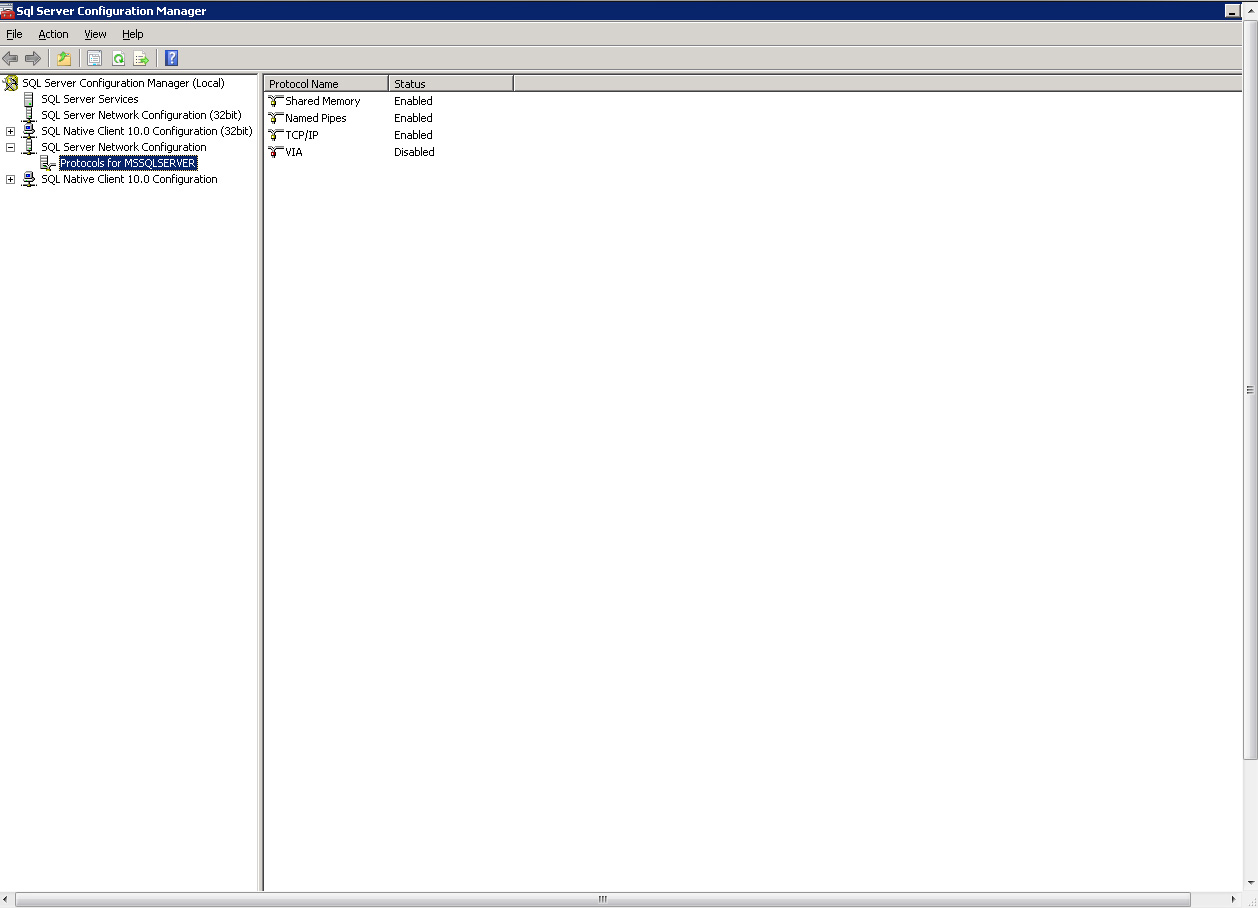This screenshot has height=908, width=1258.
Task: Click the VIA protocol icon
Action: (x=276, y=152)
